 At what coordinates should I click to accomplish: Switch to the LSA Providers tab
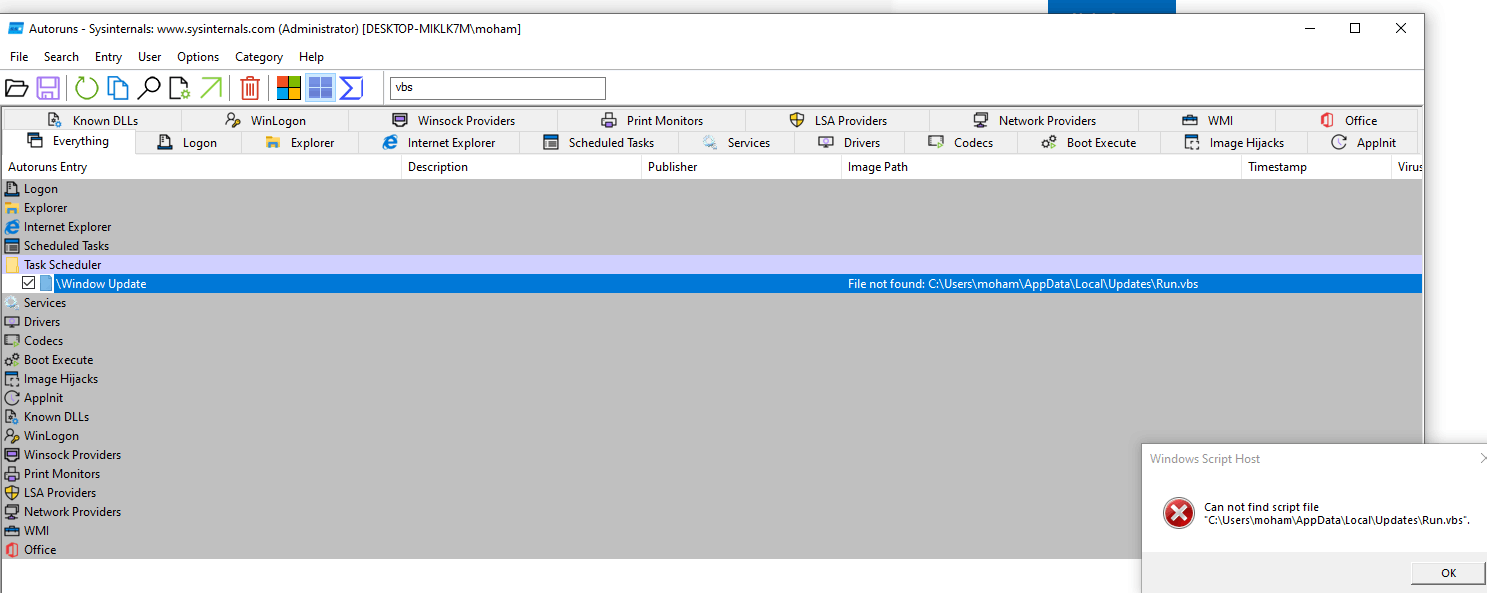tap(838, 120)
